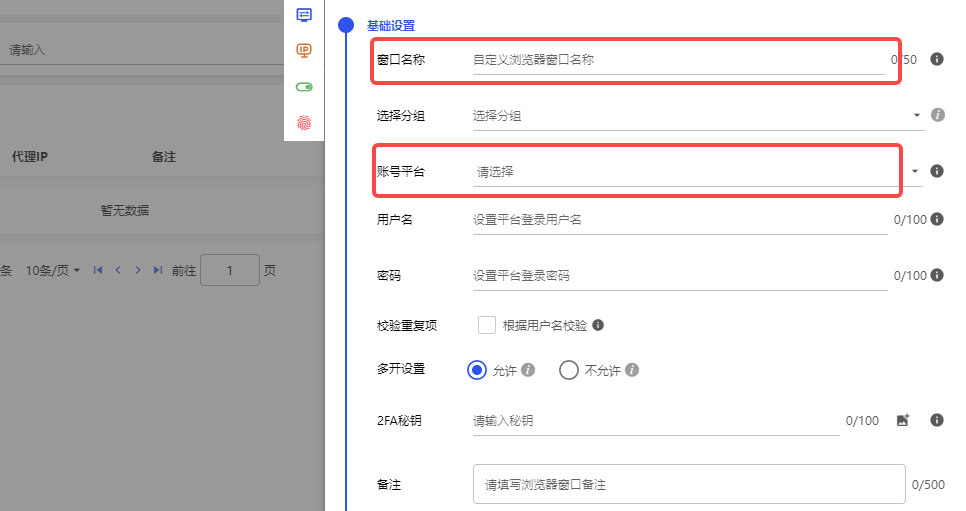
Task: Open the red fingerprint settings icon
Action: [x=304, y=123]
